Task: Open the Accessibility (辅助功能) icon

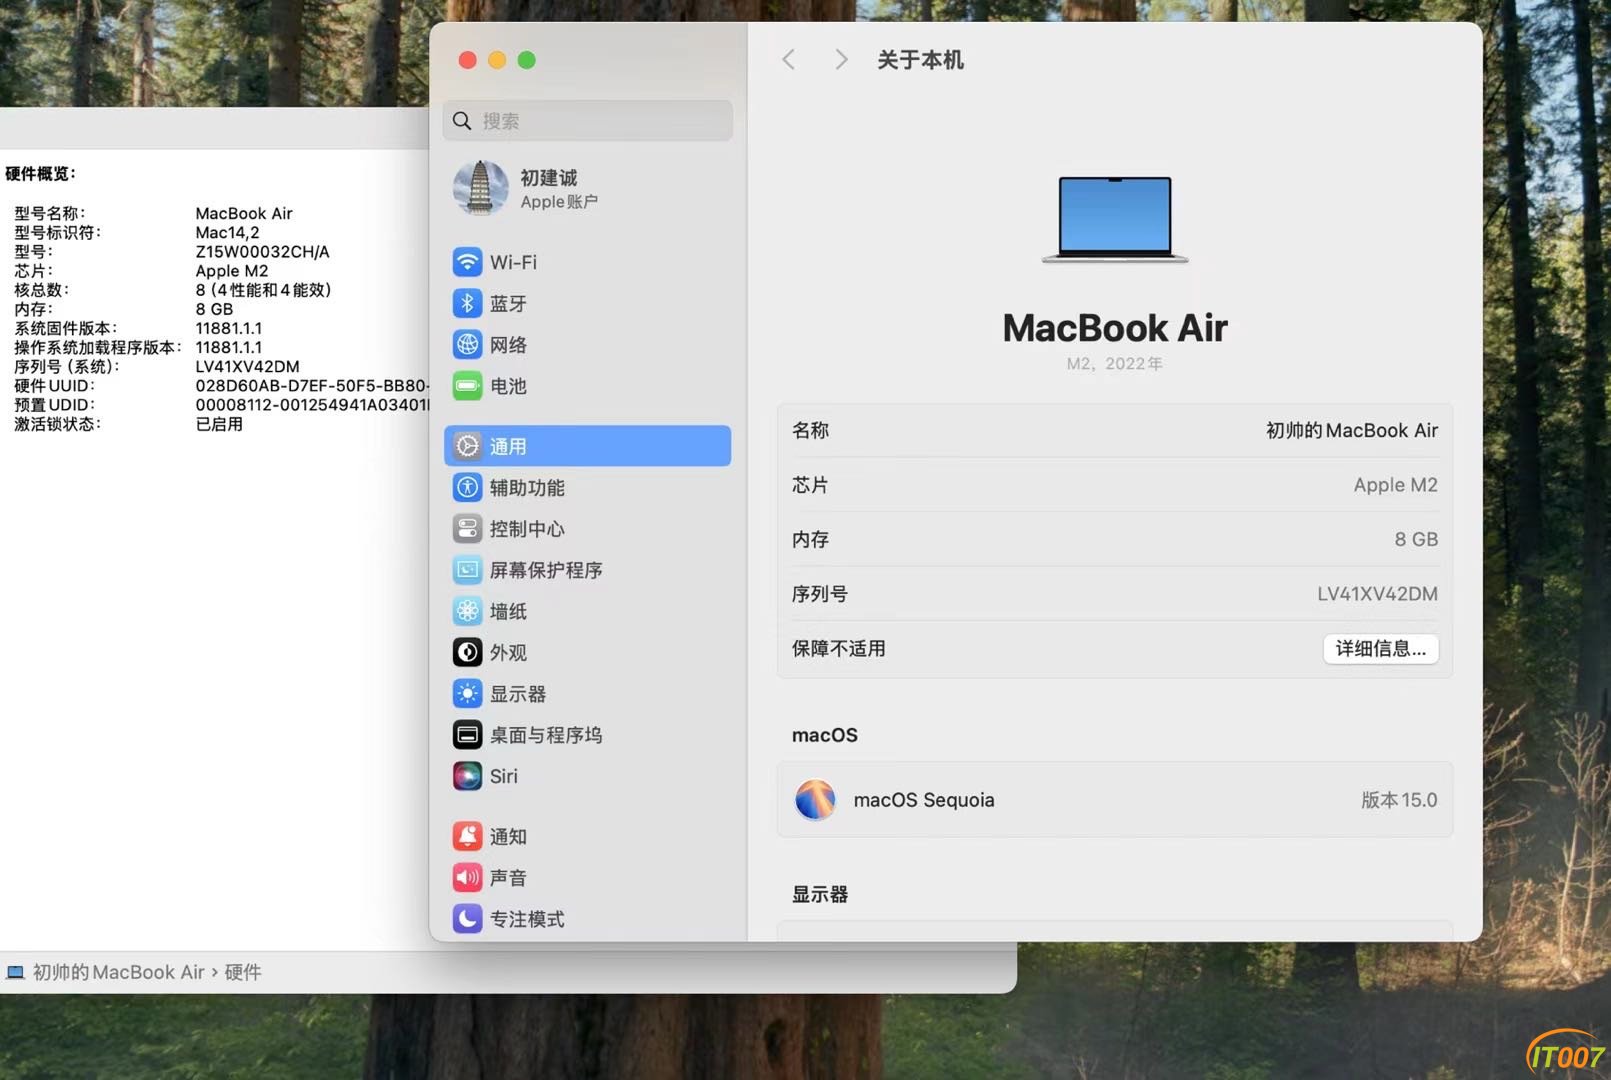Action: pos(467,488)
